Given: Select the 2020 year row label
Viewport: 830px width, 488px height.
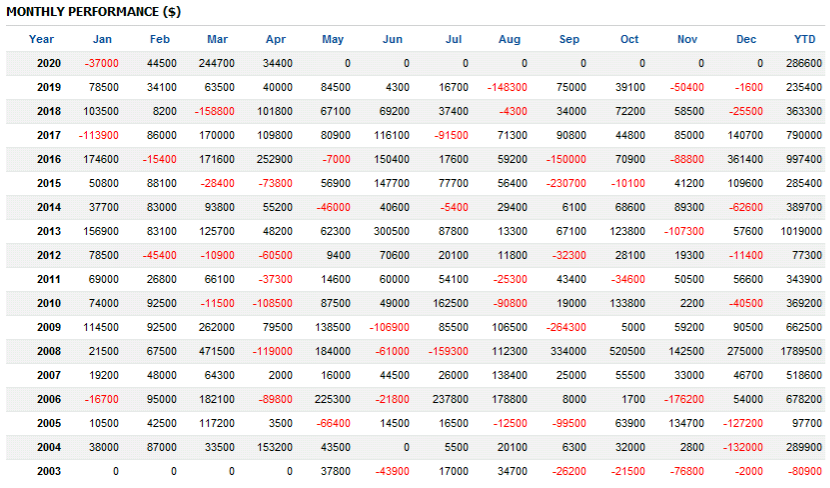Looking at the screenshot, I should (x=49, y=63).
